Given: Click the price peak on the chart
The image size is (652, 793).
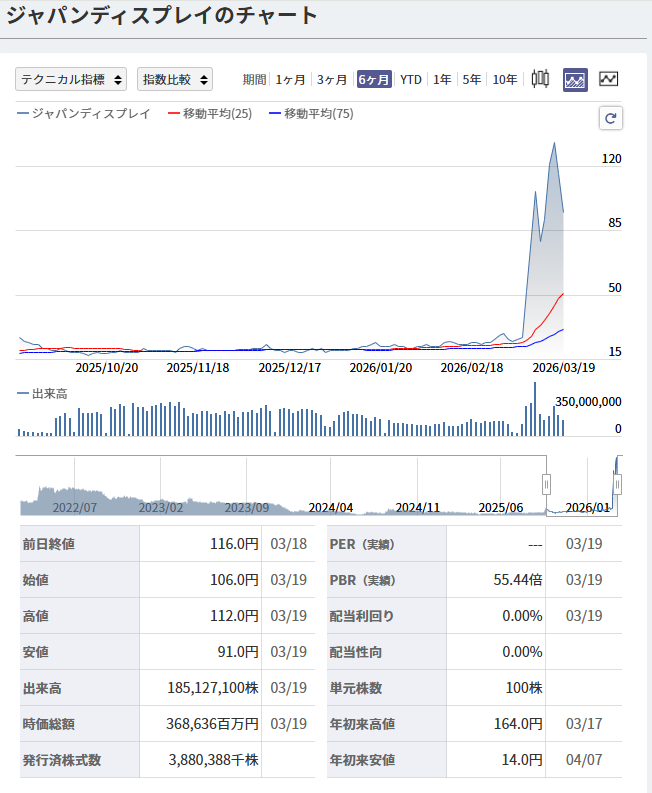Looking at the screenshot, I should click(x=554, y=143).
